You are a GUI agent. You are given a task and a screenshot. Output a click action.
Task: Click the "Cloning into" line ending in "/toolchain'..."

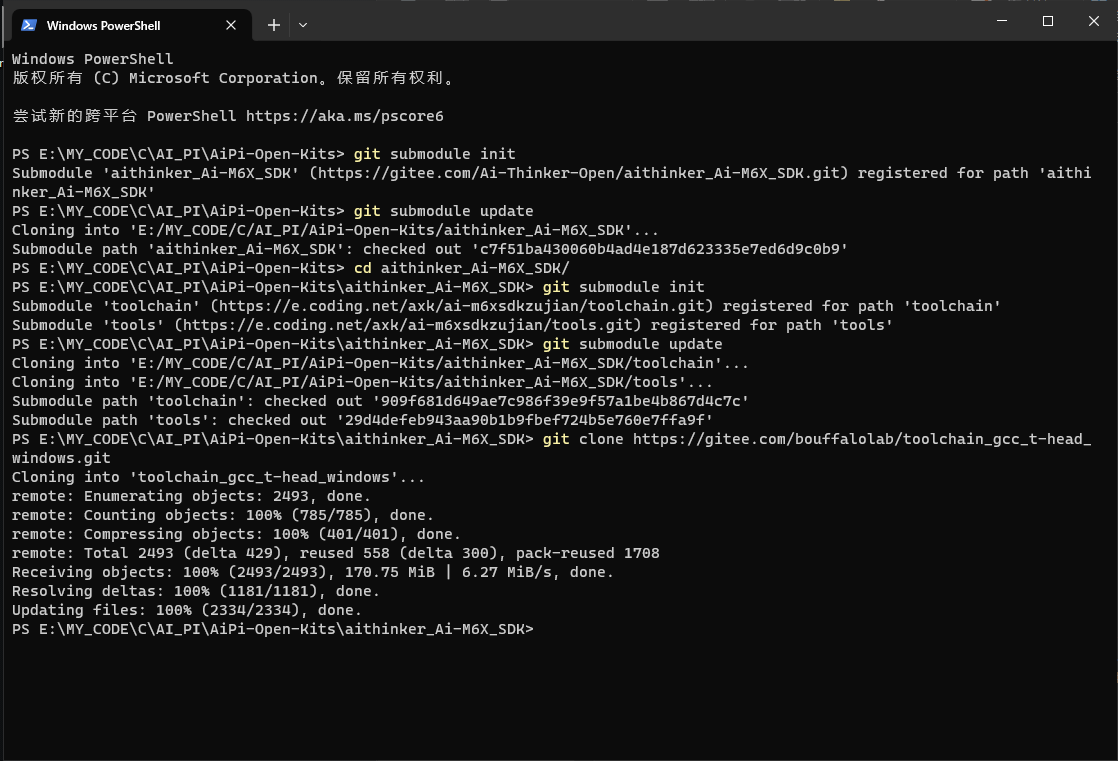380,363
